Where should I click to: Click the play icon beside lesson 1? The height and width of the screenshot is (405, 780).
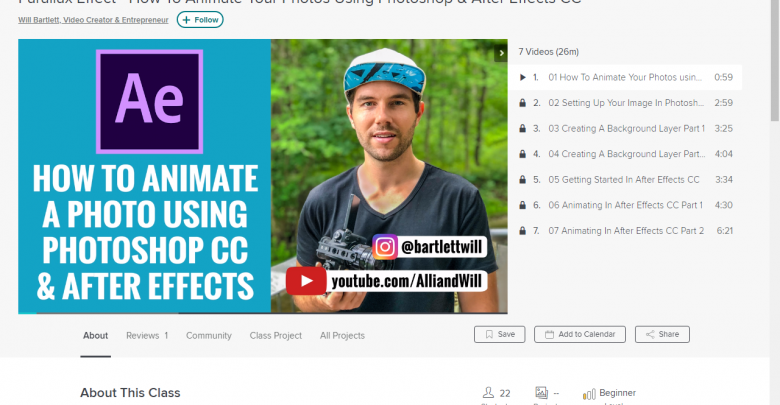[x=522, y=77]
